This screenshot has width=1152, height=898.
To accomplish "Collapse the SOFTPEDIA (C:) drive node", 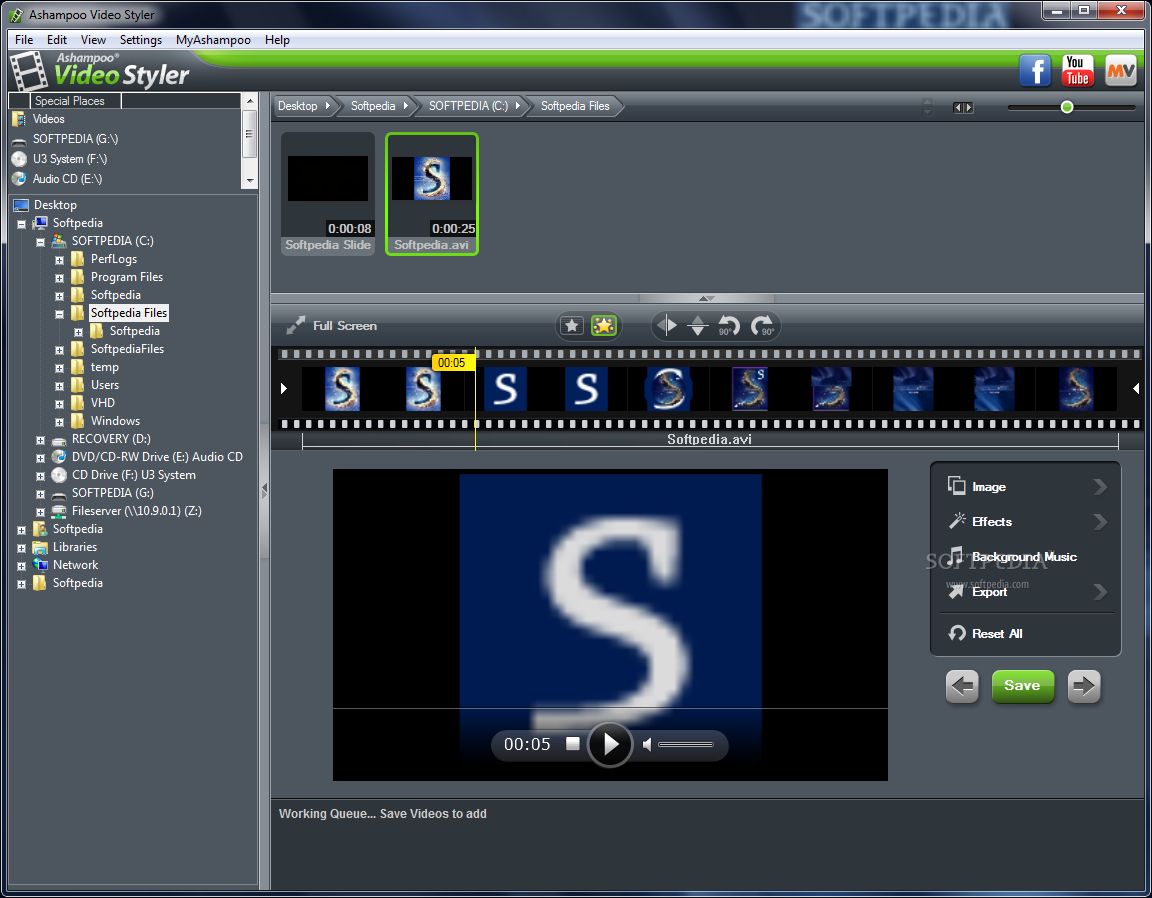I will click(40, 242).
